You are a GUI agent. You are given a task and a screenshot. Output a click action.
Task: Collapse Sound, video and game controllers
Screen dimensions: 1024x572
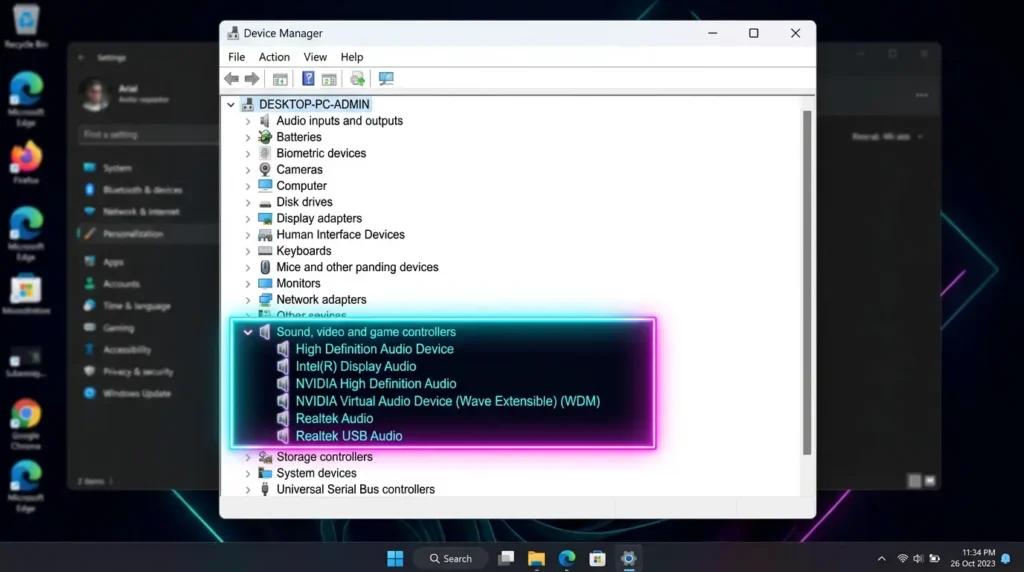click(248, 332)
